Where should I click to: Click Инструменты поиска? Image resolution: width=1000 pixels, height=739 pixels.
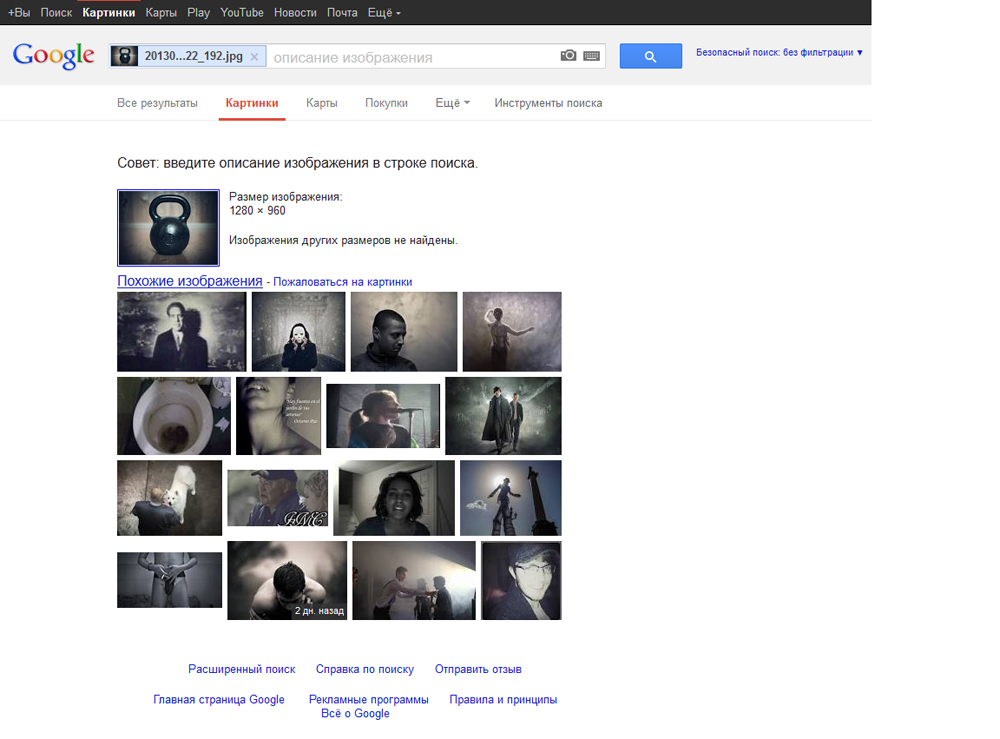(x=547, y=102)
